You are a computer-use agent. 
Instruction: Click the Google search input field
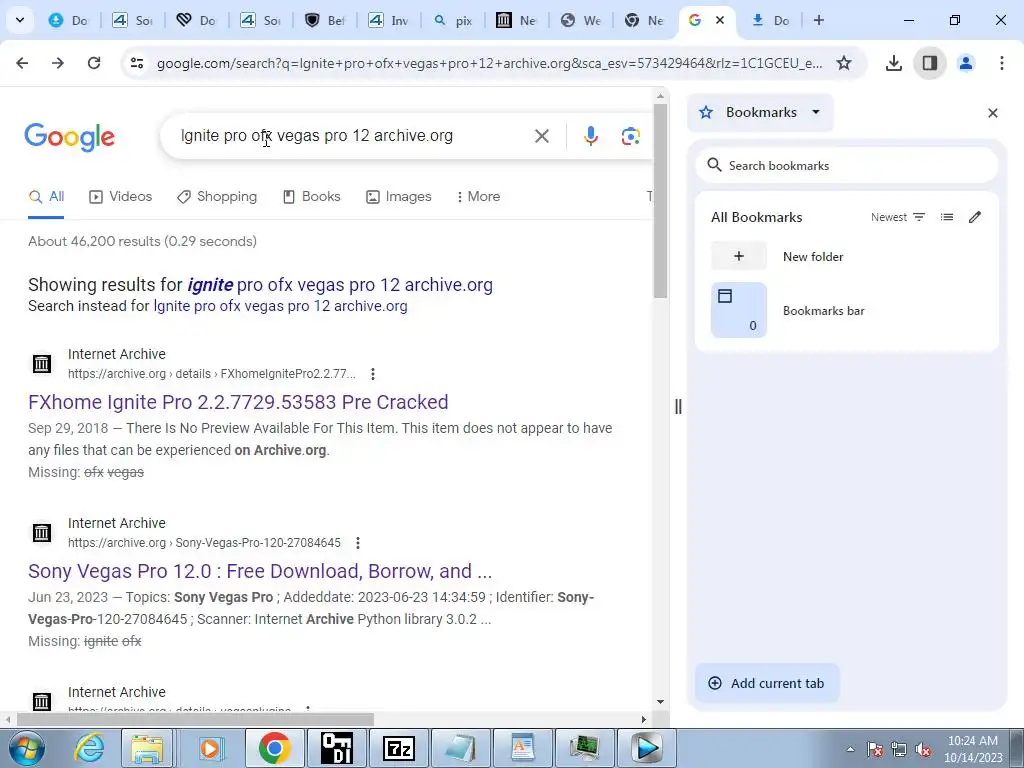click(353, 136)
